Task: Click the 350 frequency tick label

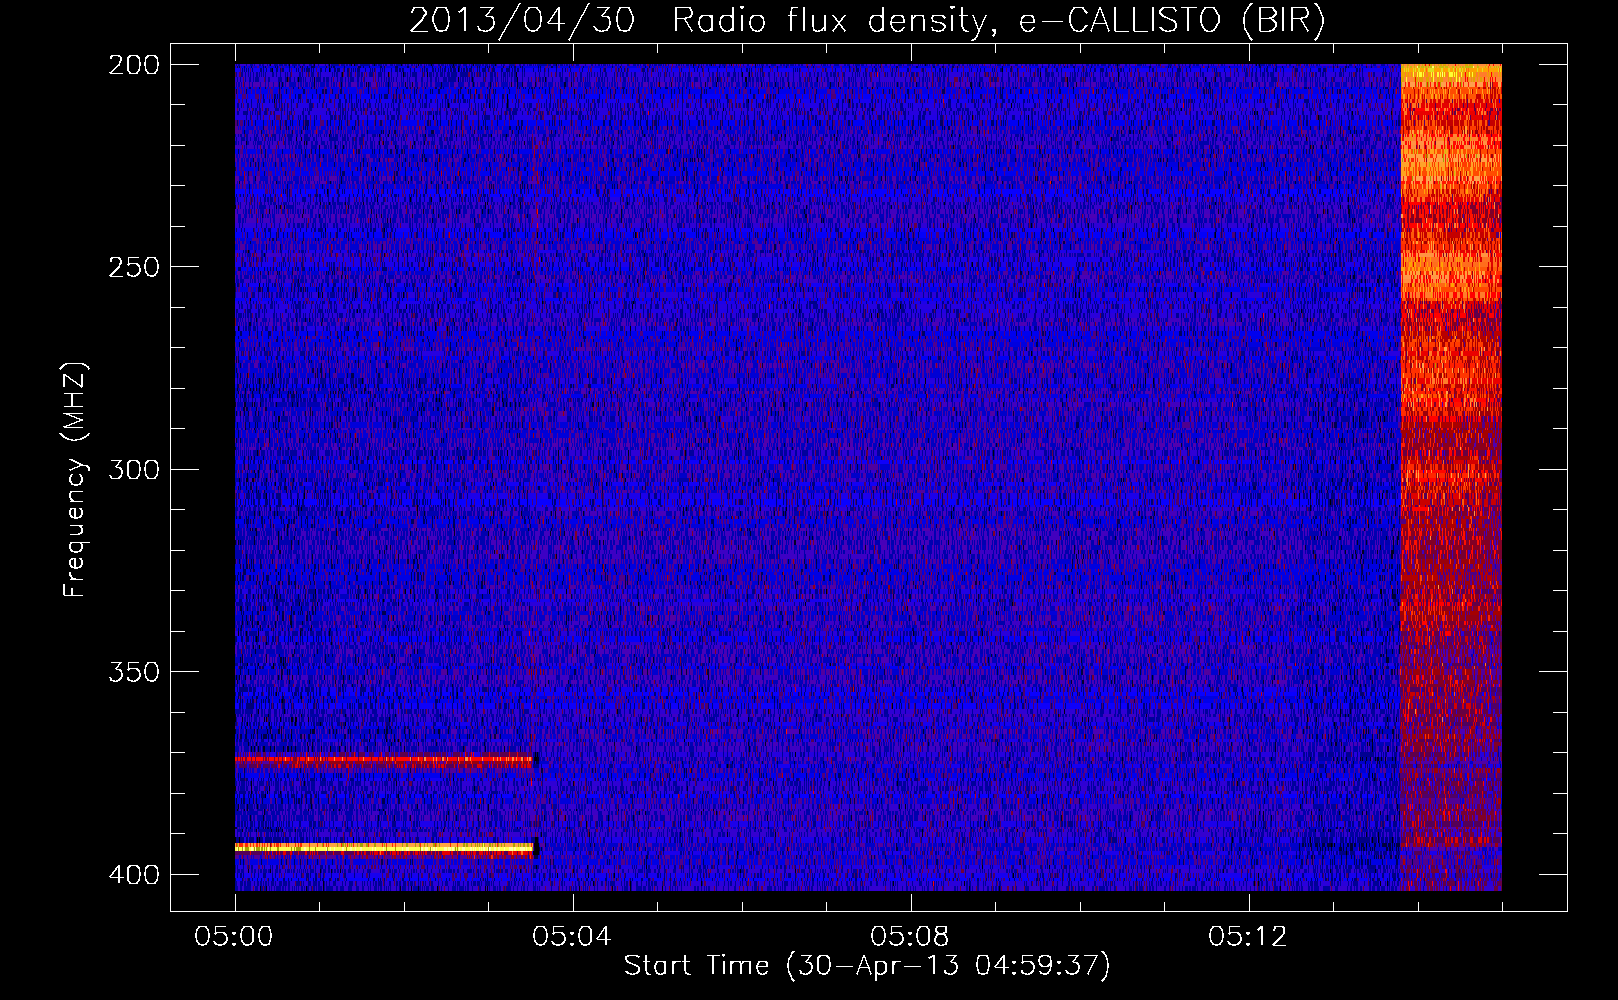Action: point(133,671)
